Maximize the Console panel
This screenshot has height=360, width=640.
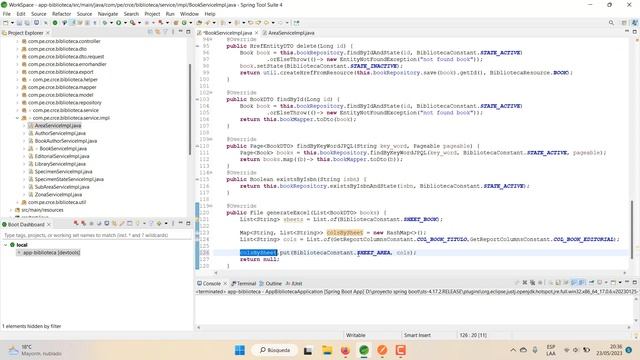tap(635, 282)
